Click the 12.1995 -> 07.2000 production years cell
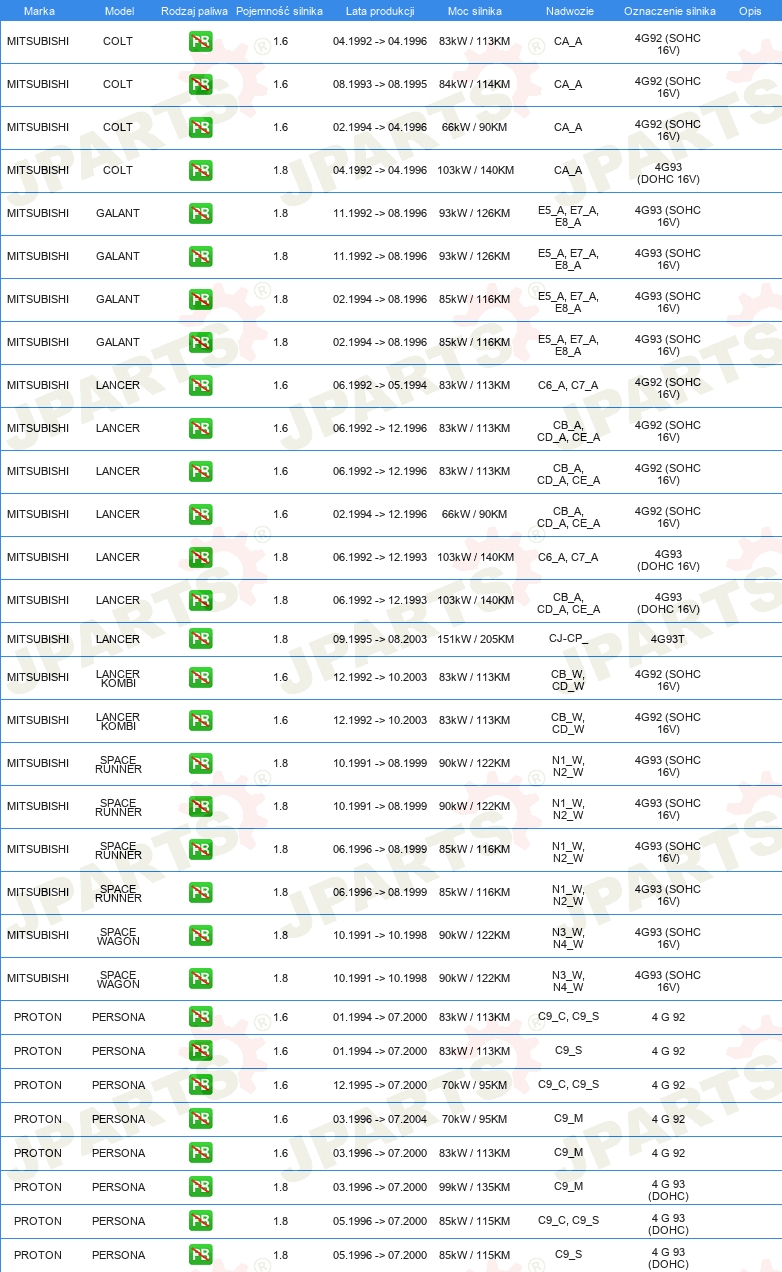 (380, 1085)
